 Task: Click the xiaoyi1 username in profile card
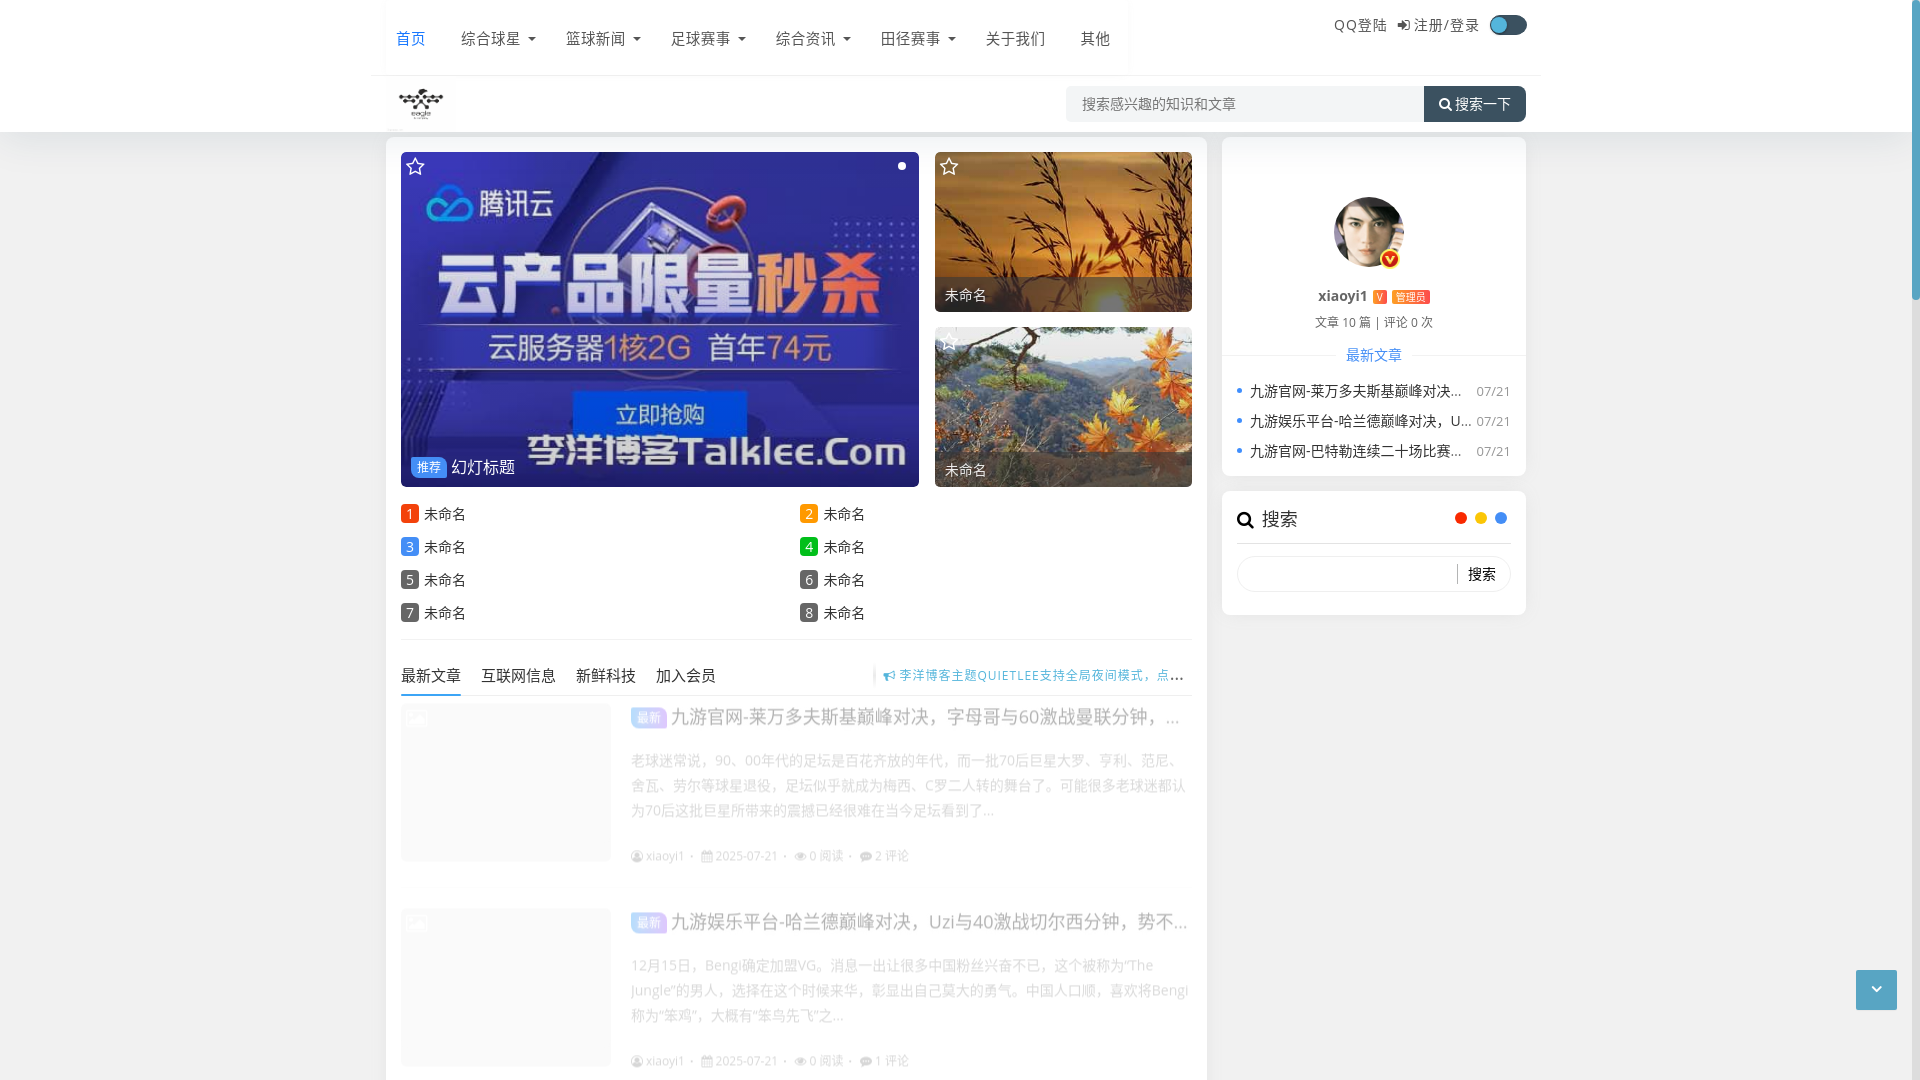click(x=1342, y=296)
